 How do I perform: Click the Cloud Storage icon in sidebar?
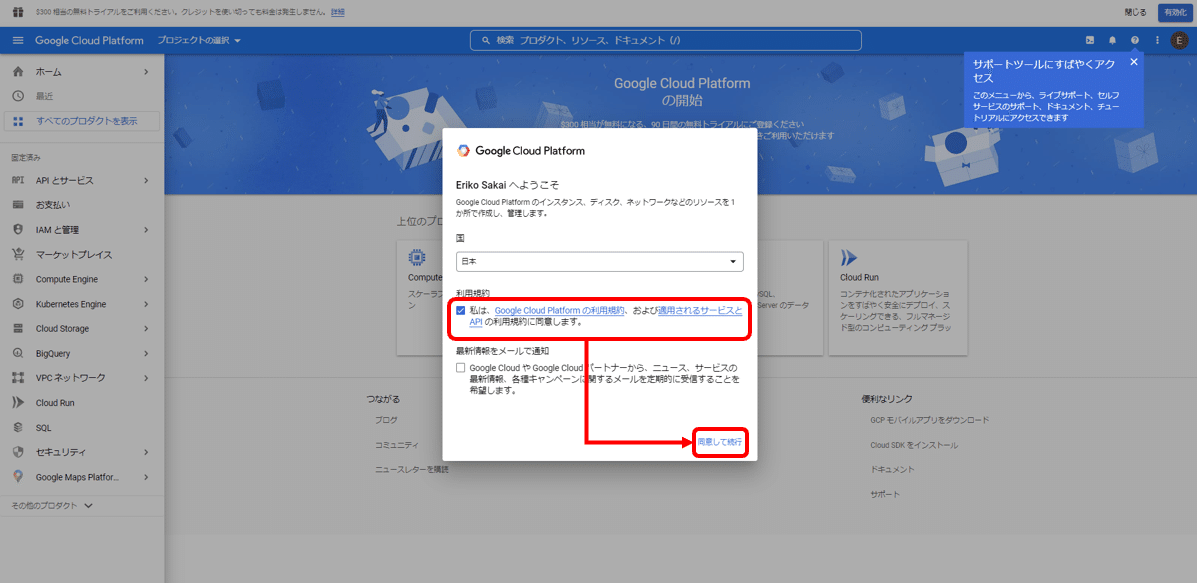pos(18,329)
